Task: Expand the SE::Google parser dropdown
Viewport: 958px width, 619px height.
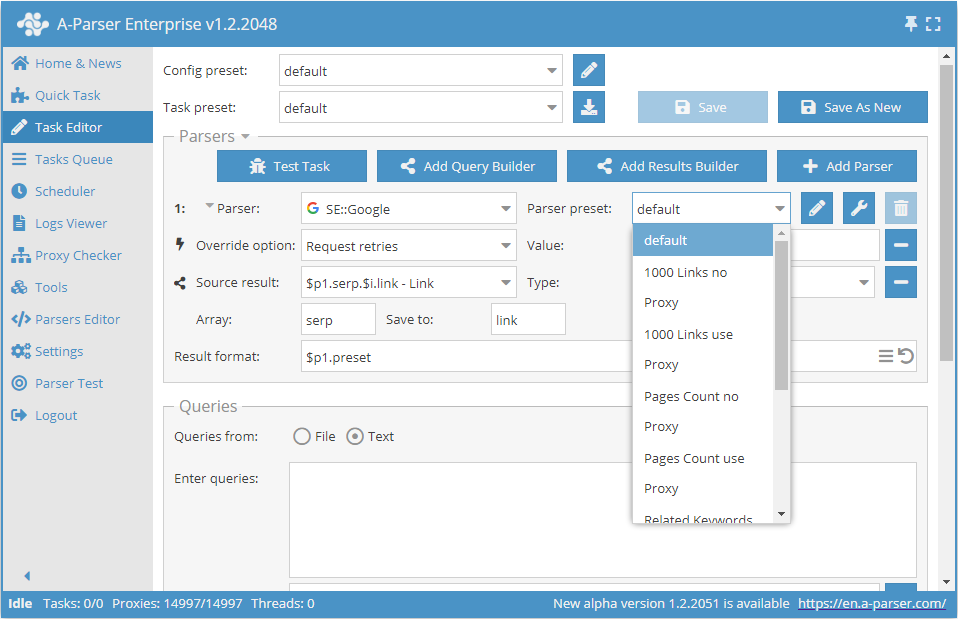Action: point(506,209)
